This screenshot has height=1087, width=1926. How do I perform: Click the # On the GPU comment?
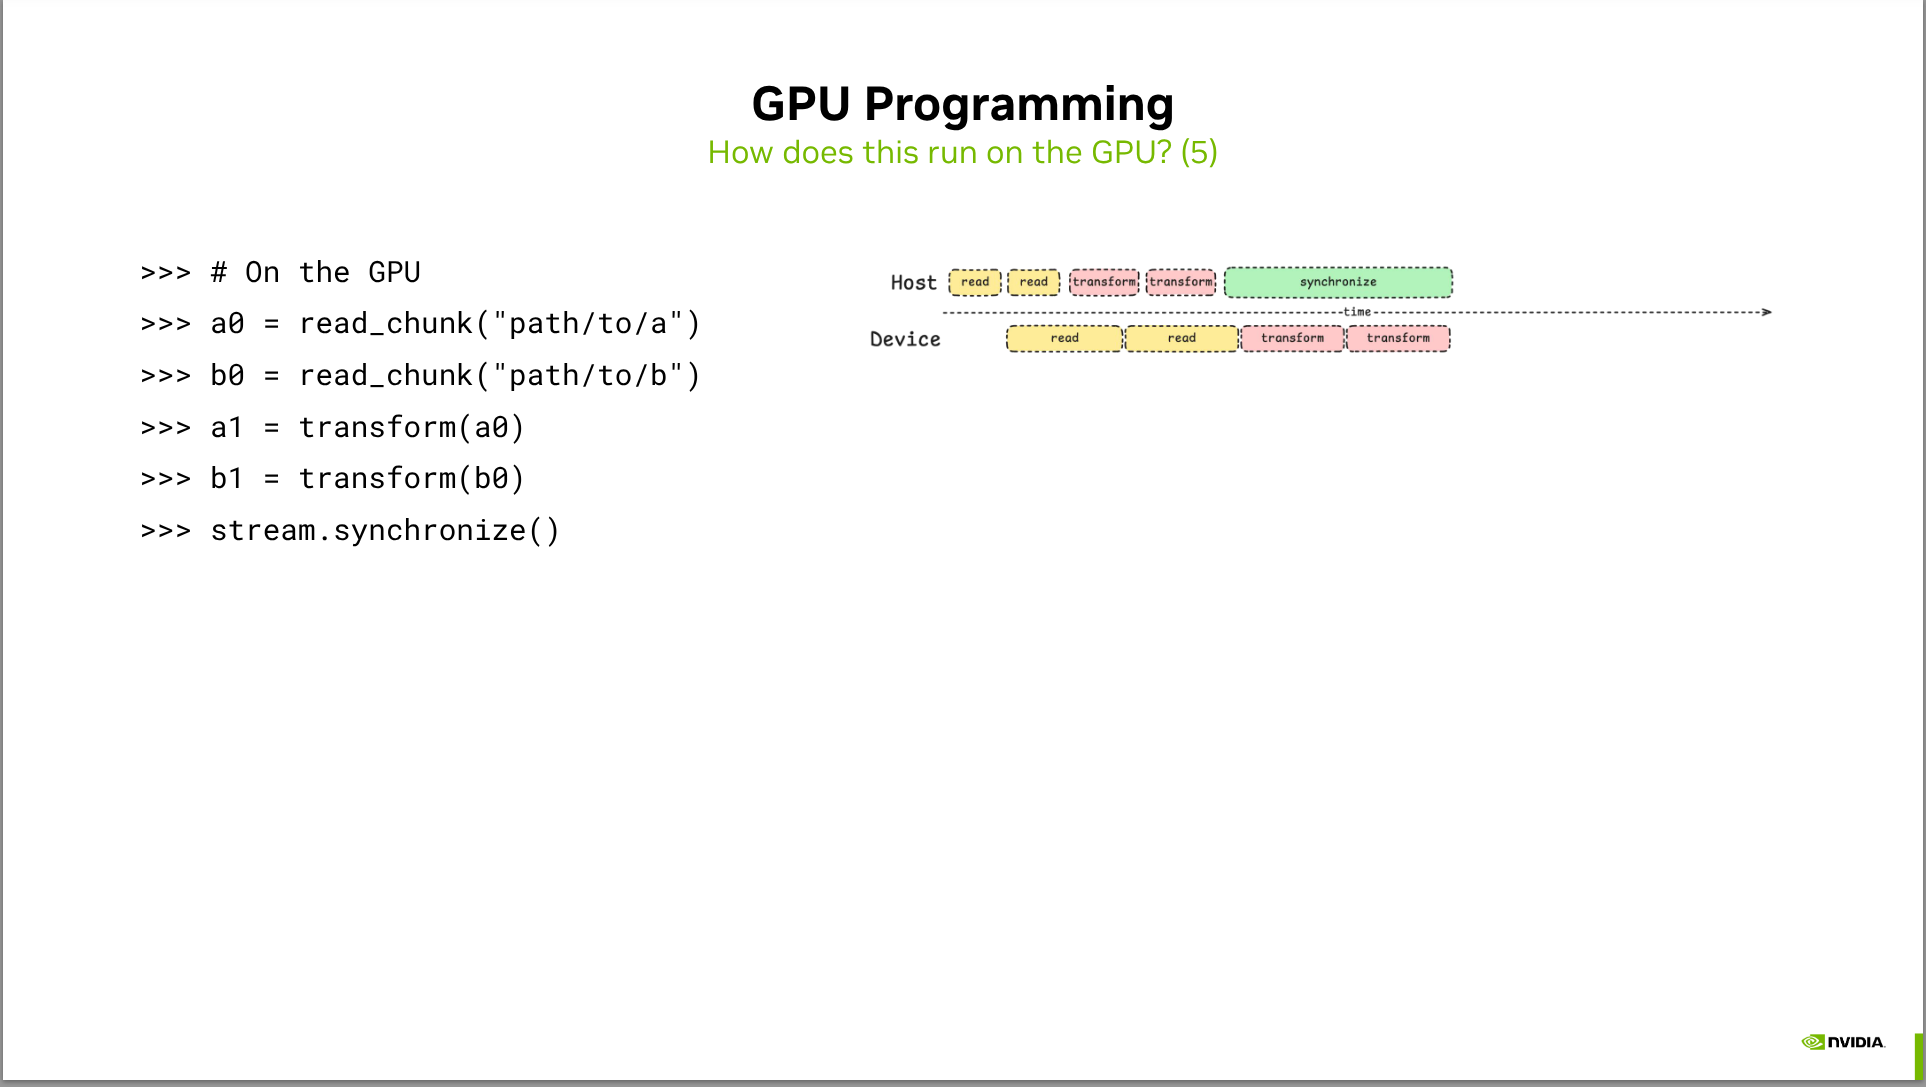coord(315,272)
